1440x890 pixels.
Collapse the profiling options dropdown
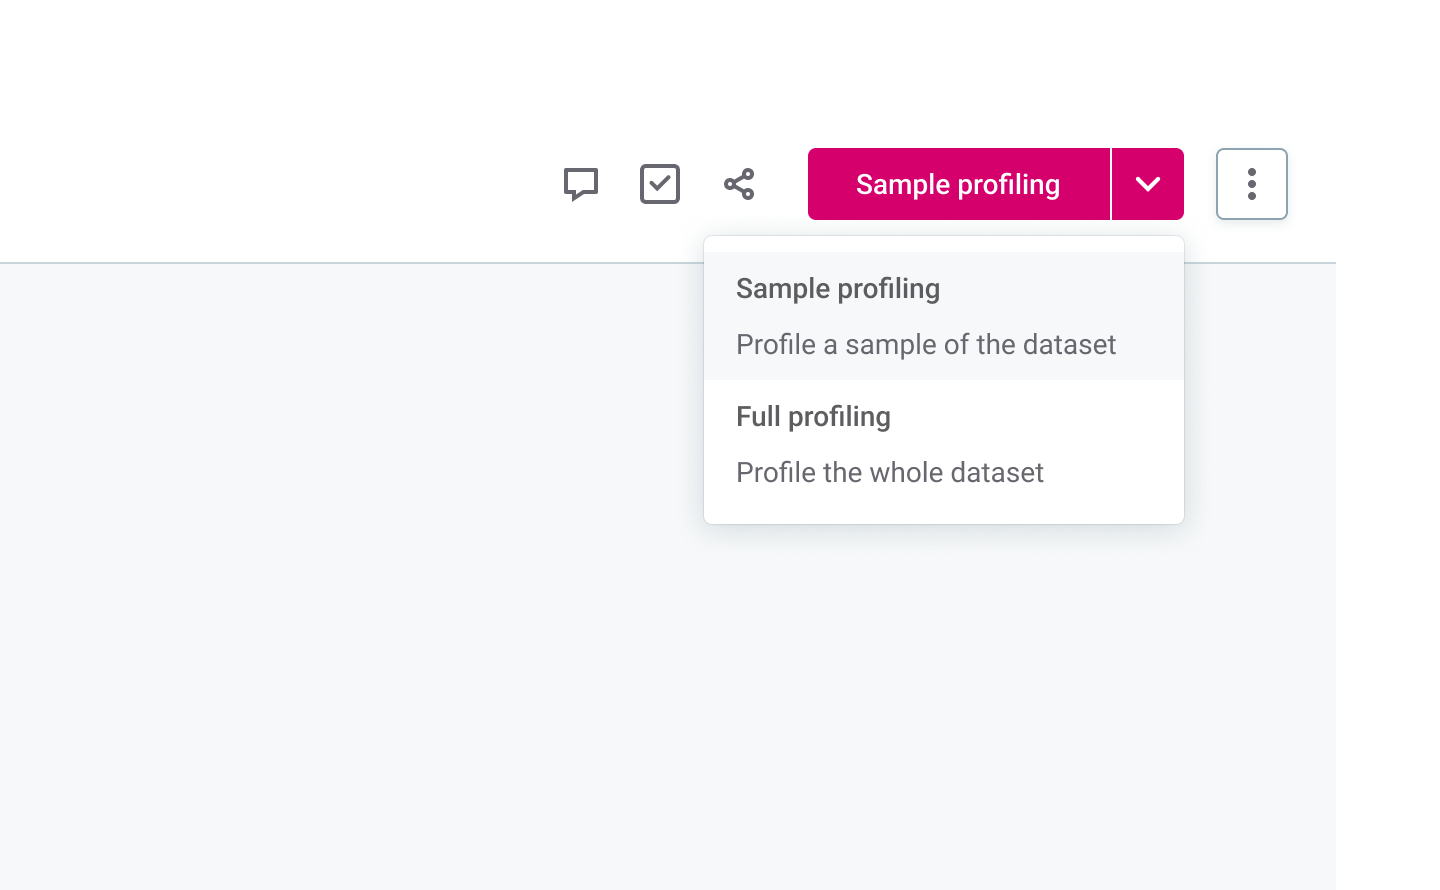coord(1148,184)
